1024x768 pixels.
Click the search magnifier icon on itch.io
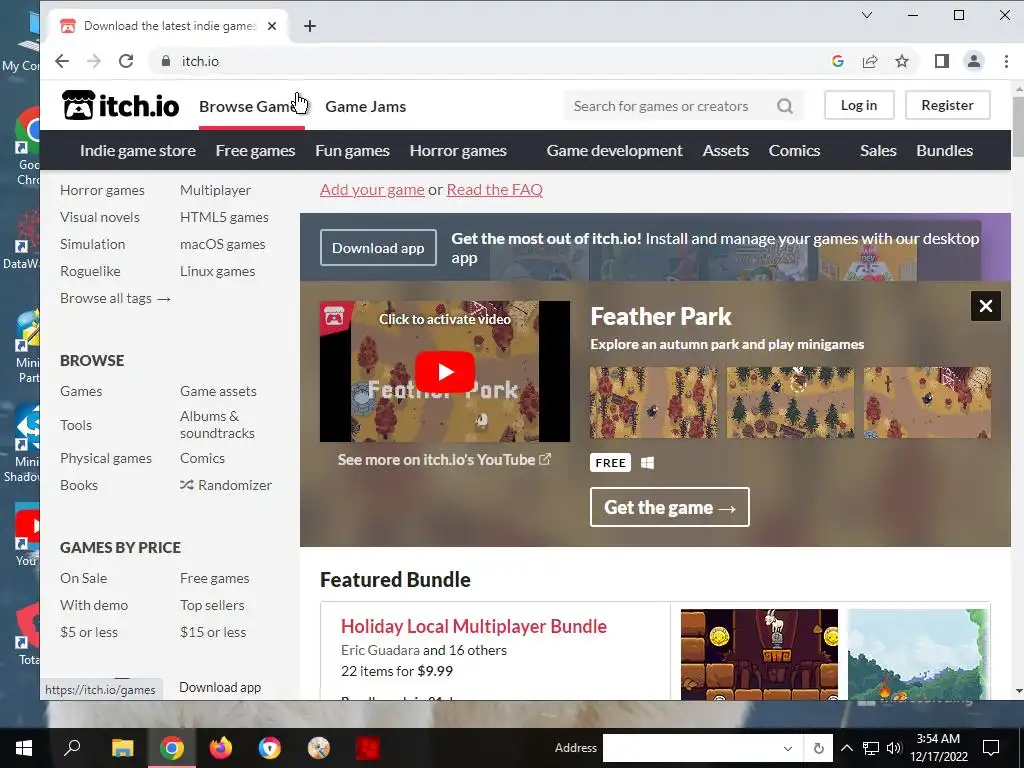pos(785,106)
